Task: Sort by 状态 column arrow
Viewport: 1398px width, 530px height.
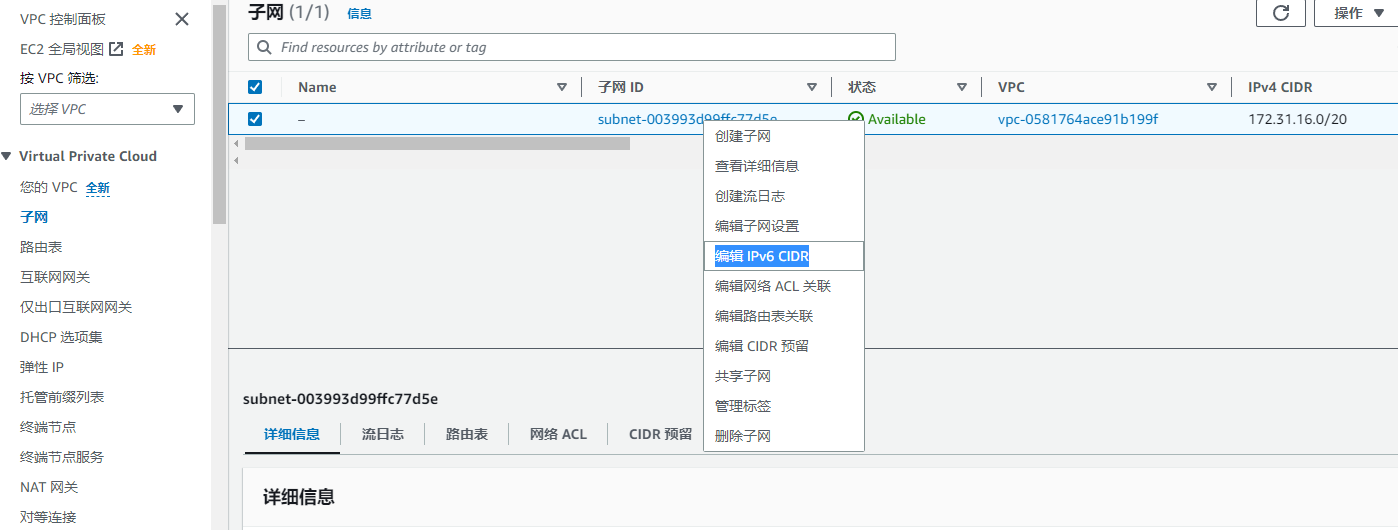Action: pos(962,87)
